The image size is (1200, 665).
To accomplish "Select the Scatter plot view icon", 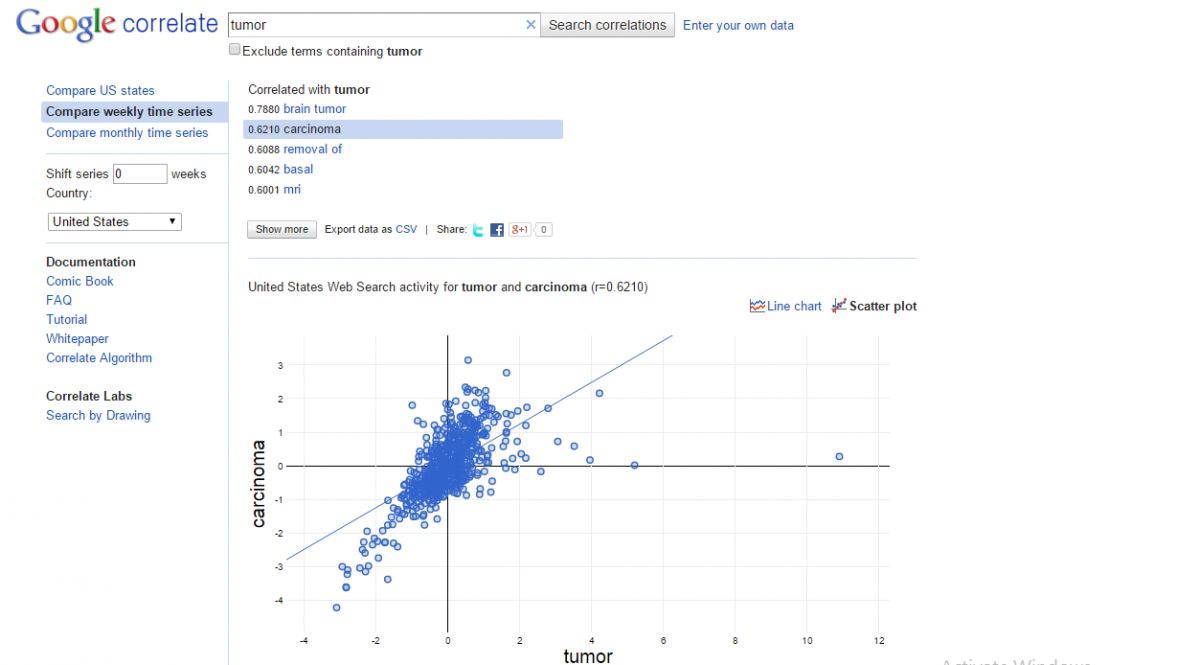I will click(x=839, y=306).
